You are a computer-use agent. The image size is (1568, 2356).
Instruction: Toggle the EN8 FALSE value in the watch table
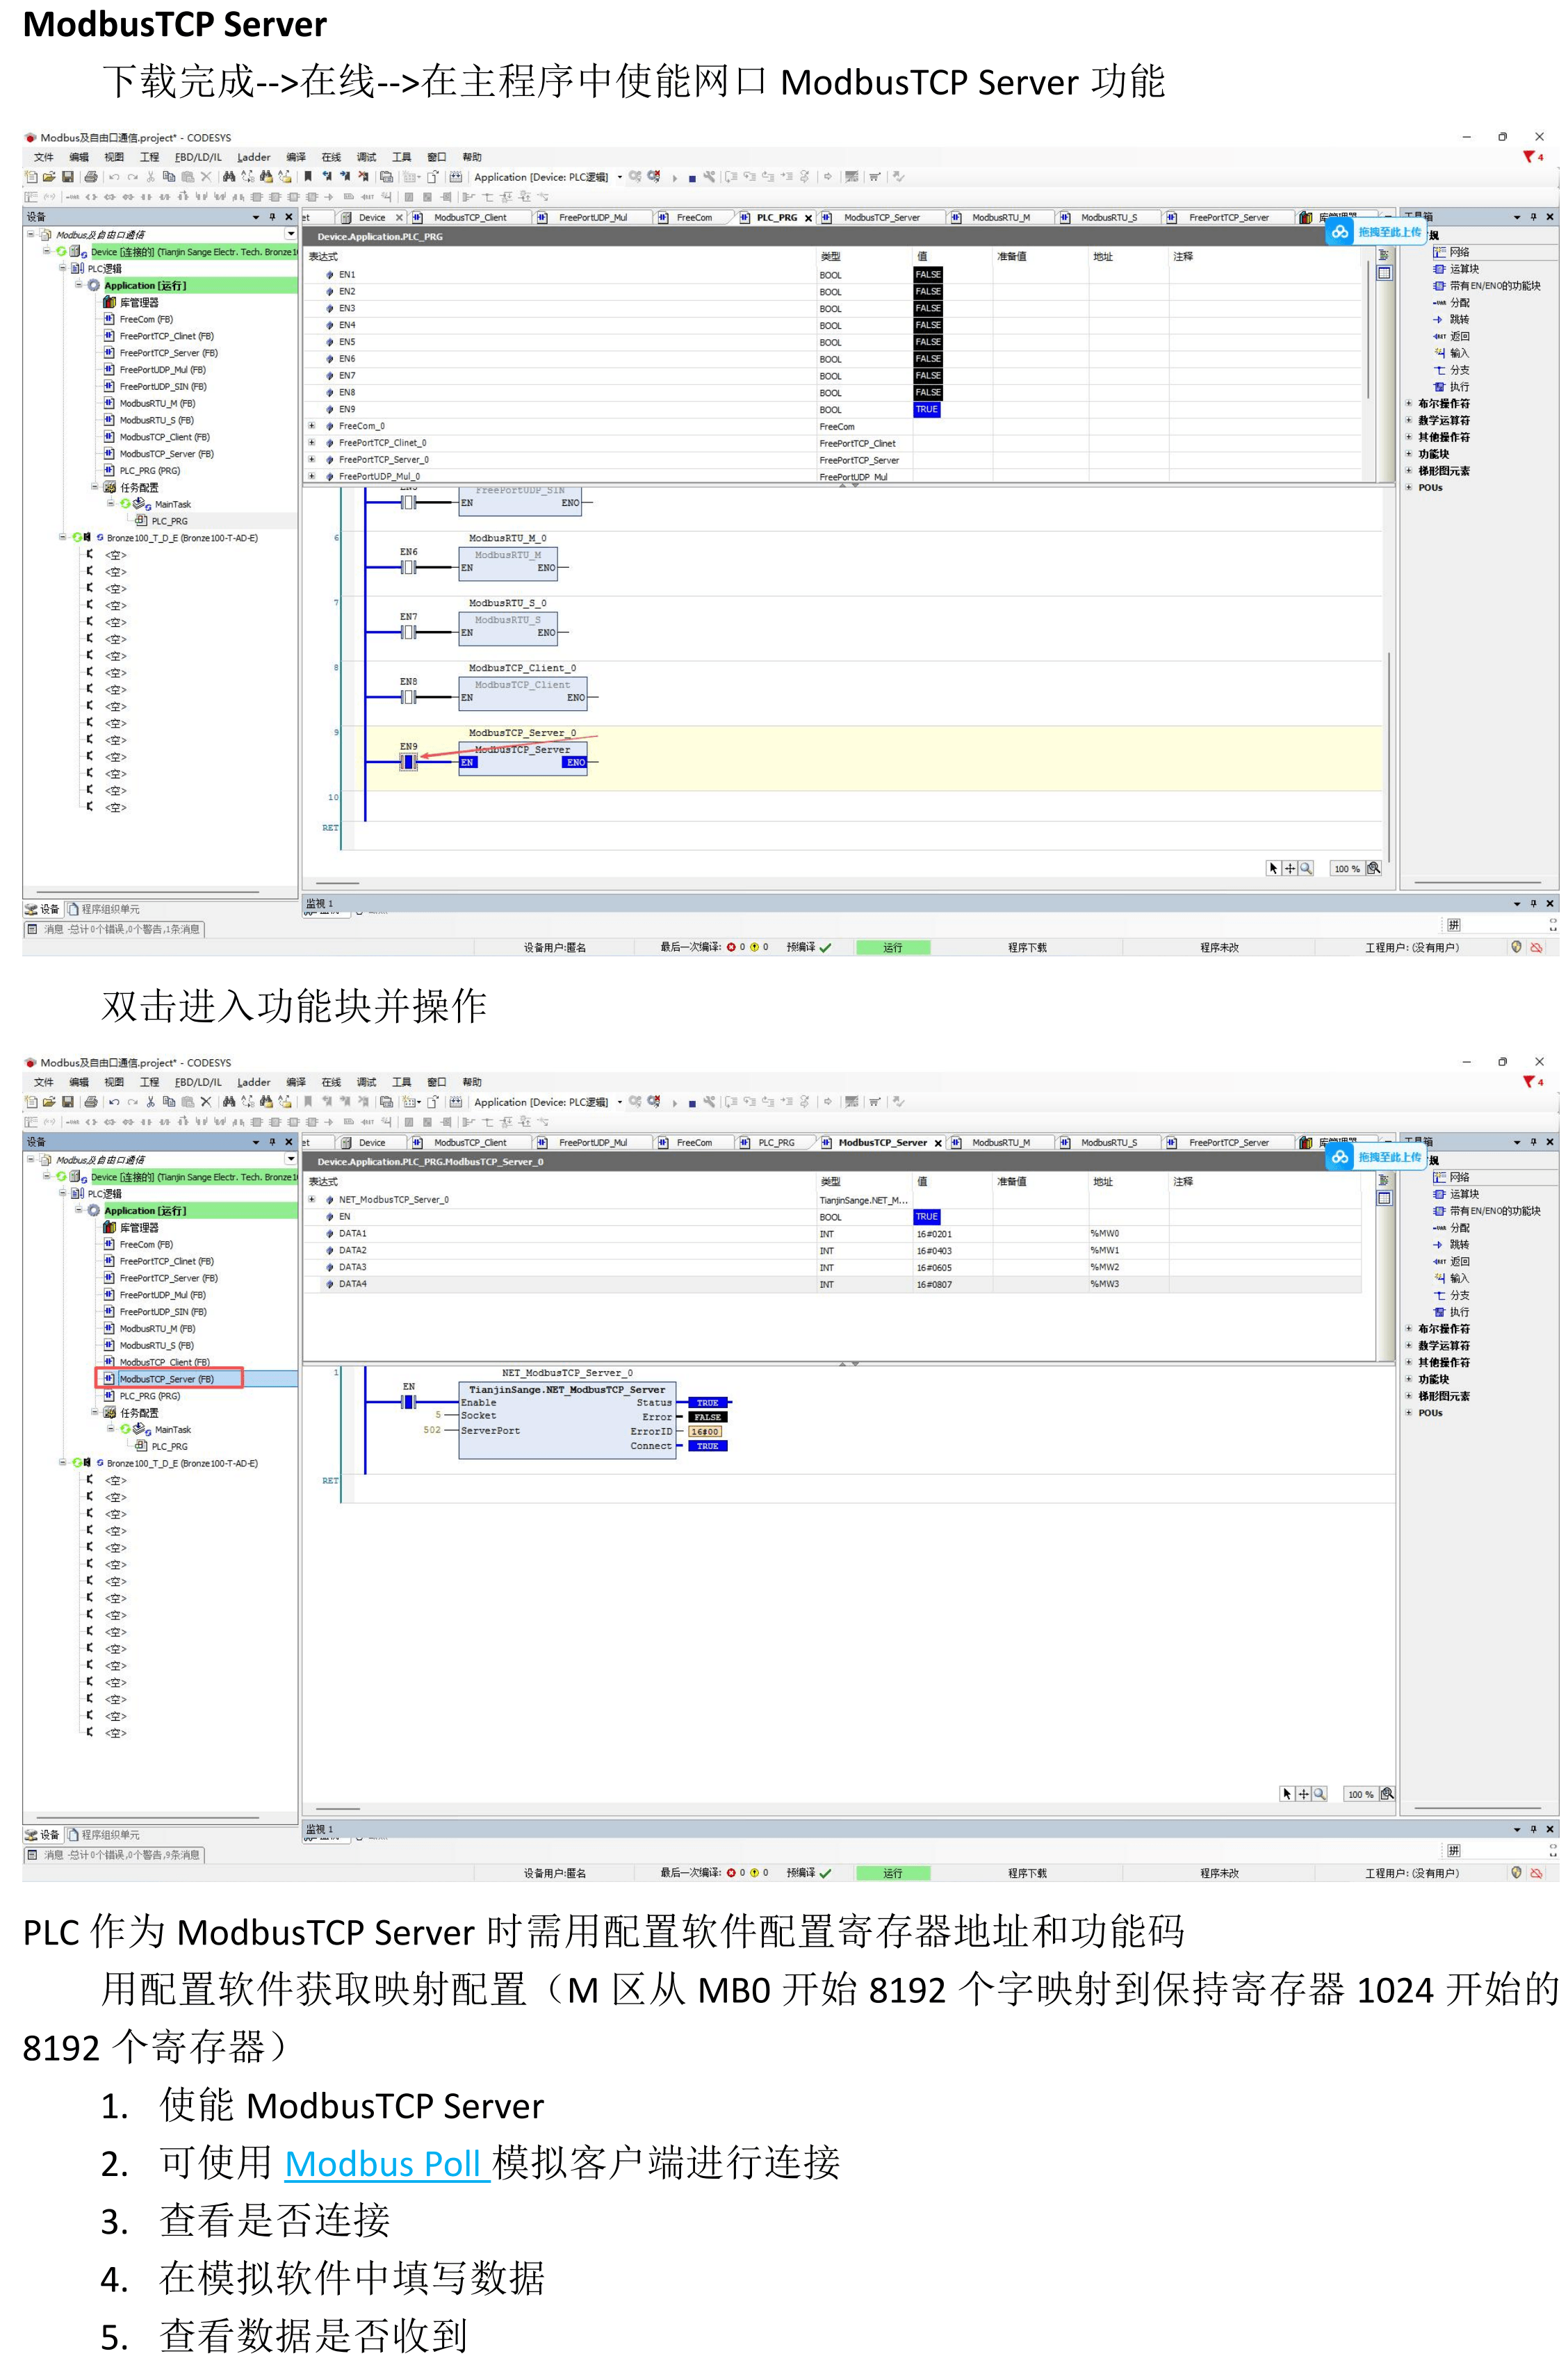pyautogui.click(x=928, y=392)
